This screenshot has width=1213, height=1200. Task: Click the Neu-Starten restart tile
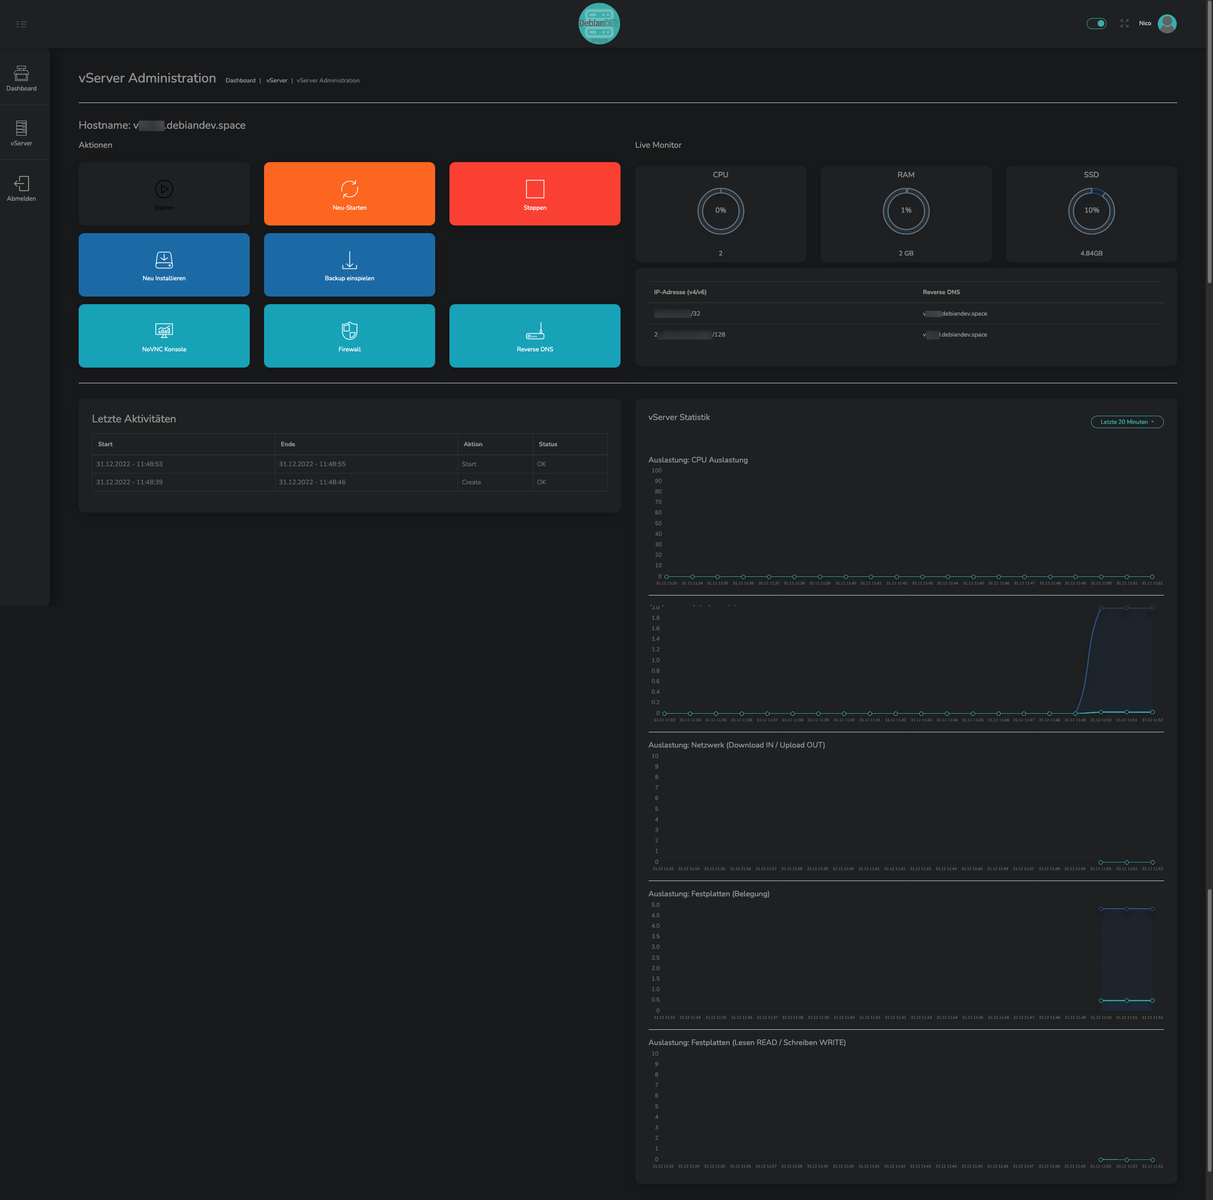pyautogui.click(x=349, y=194)
